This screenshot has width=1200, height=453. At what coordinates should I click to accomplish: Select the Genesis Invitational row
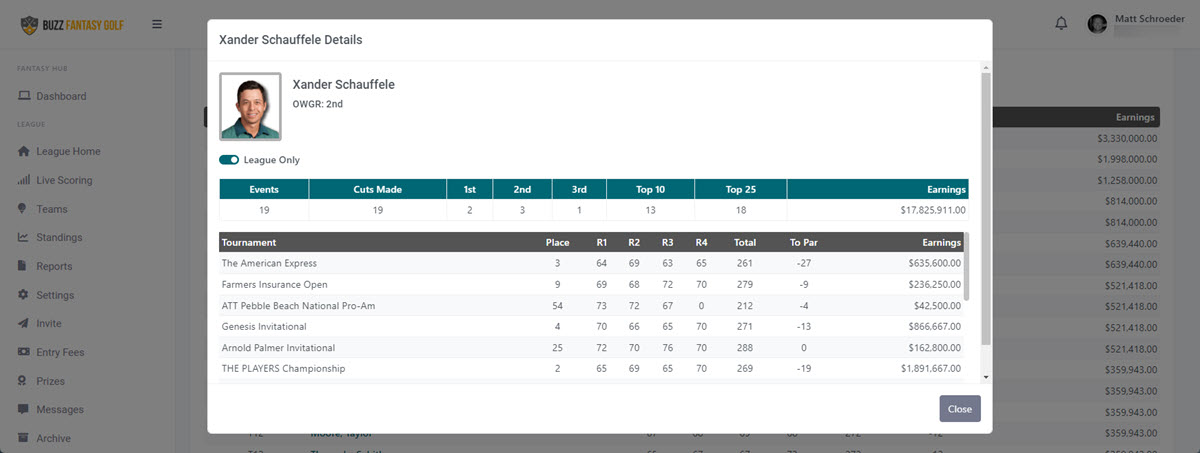591,326
